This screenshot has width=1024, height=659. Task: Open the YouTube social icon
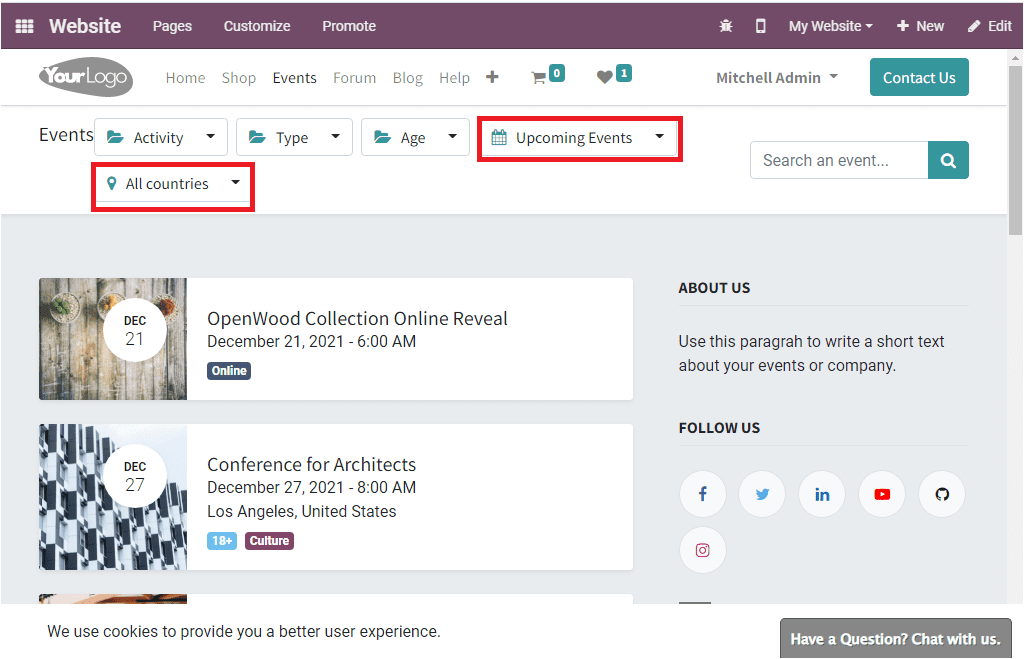click(x=882, y=493)
